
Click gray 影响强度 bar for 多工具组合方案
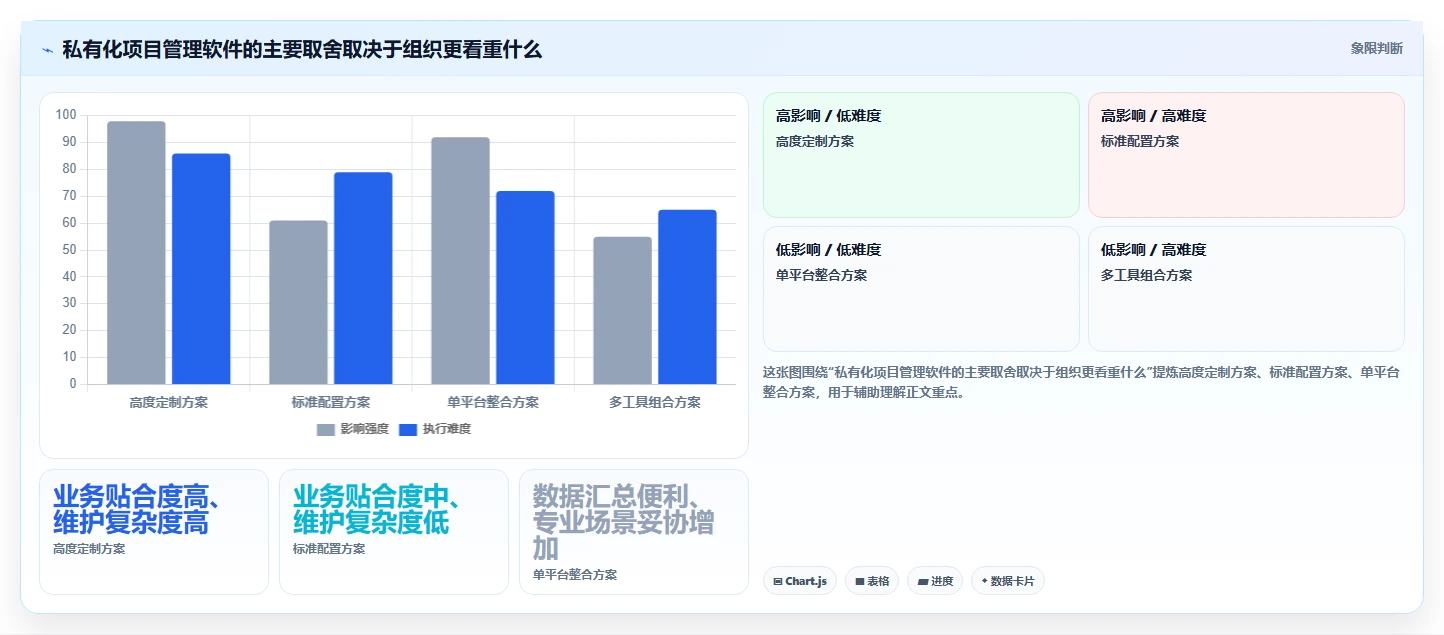(622, 310)
